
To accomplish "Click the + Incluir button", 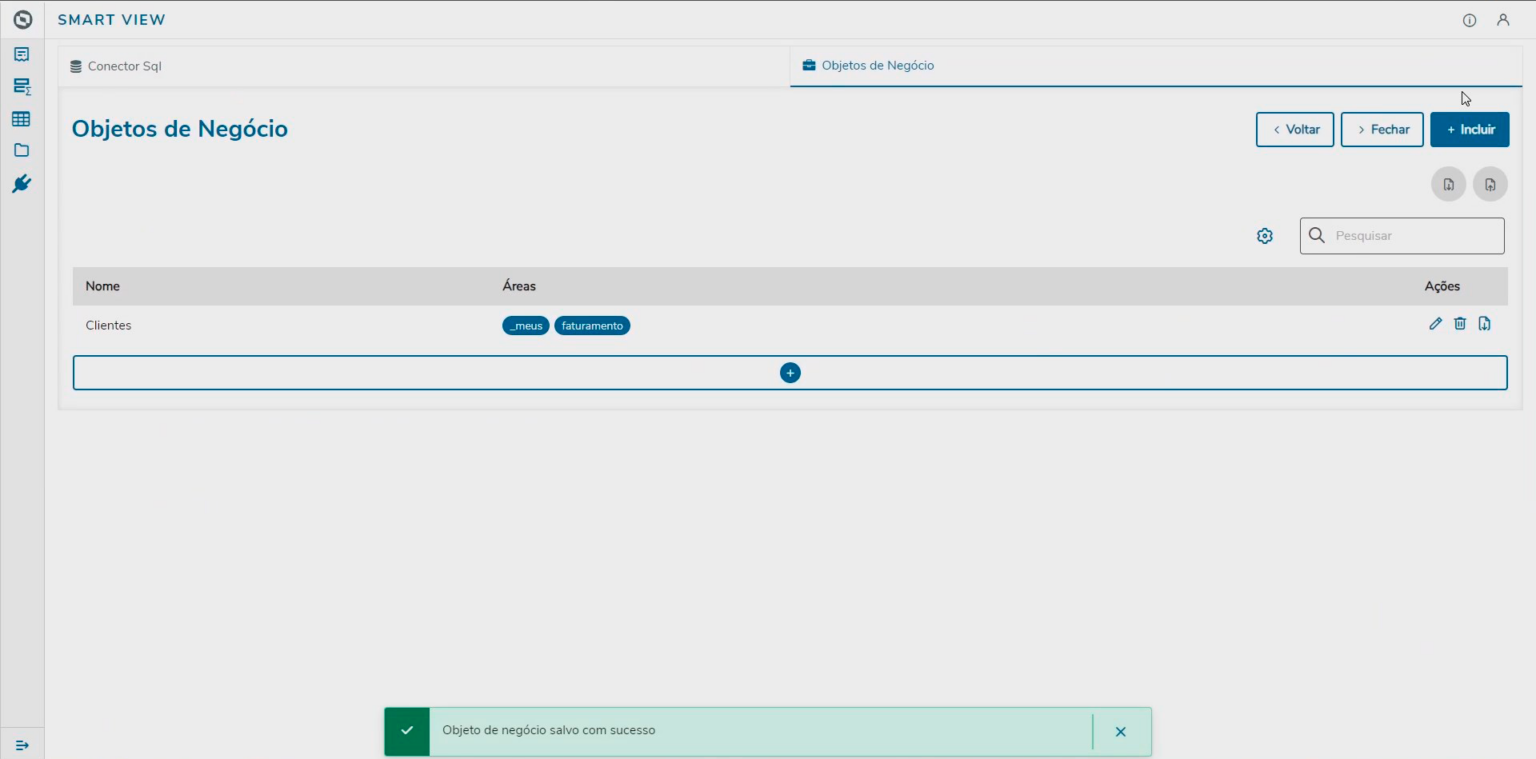I will pos(1469,129).
